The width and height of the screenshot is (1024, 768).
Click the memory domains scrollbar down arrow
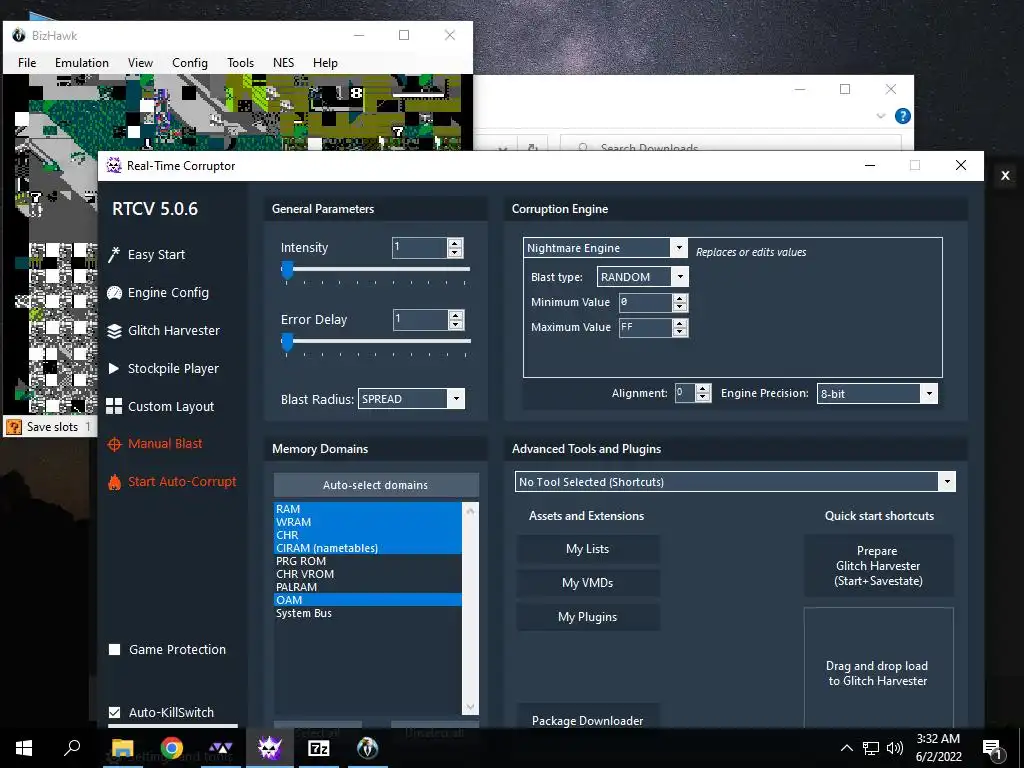coord(470,707)
